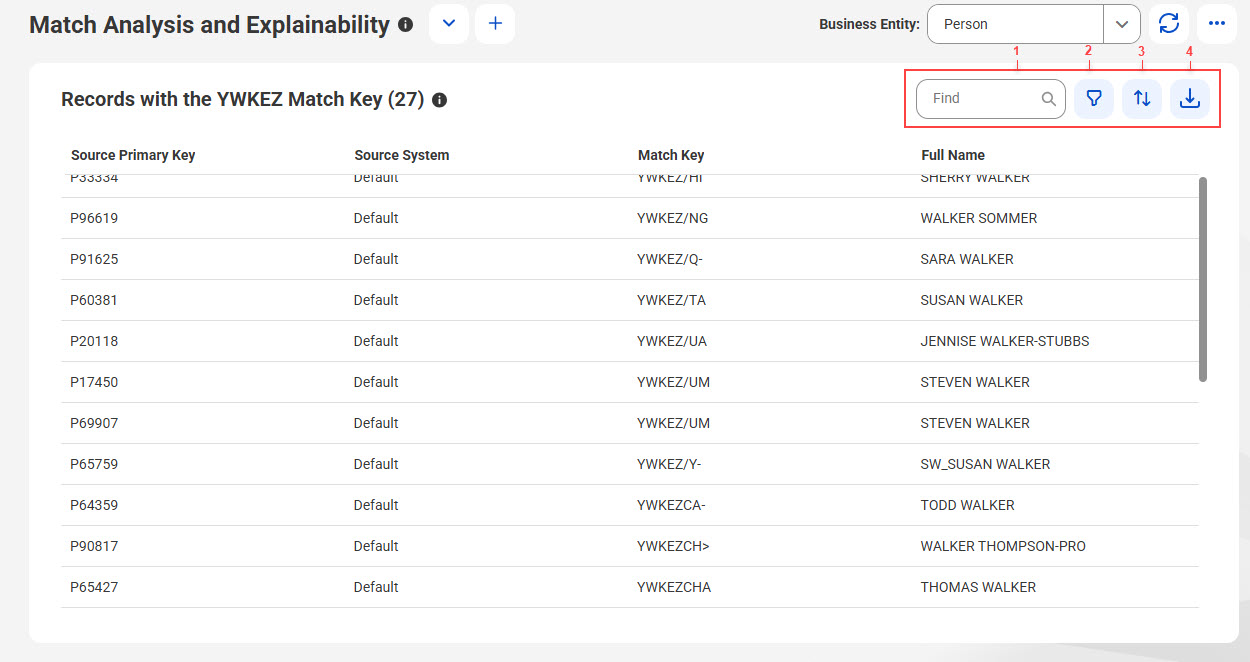Click Default source system in P64359 row

376,505
